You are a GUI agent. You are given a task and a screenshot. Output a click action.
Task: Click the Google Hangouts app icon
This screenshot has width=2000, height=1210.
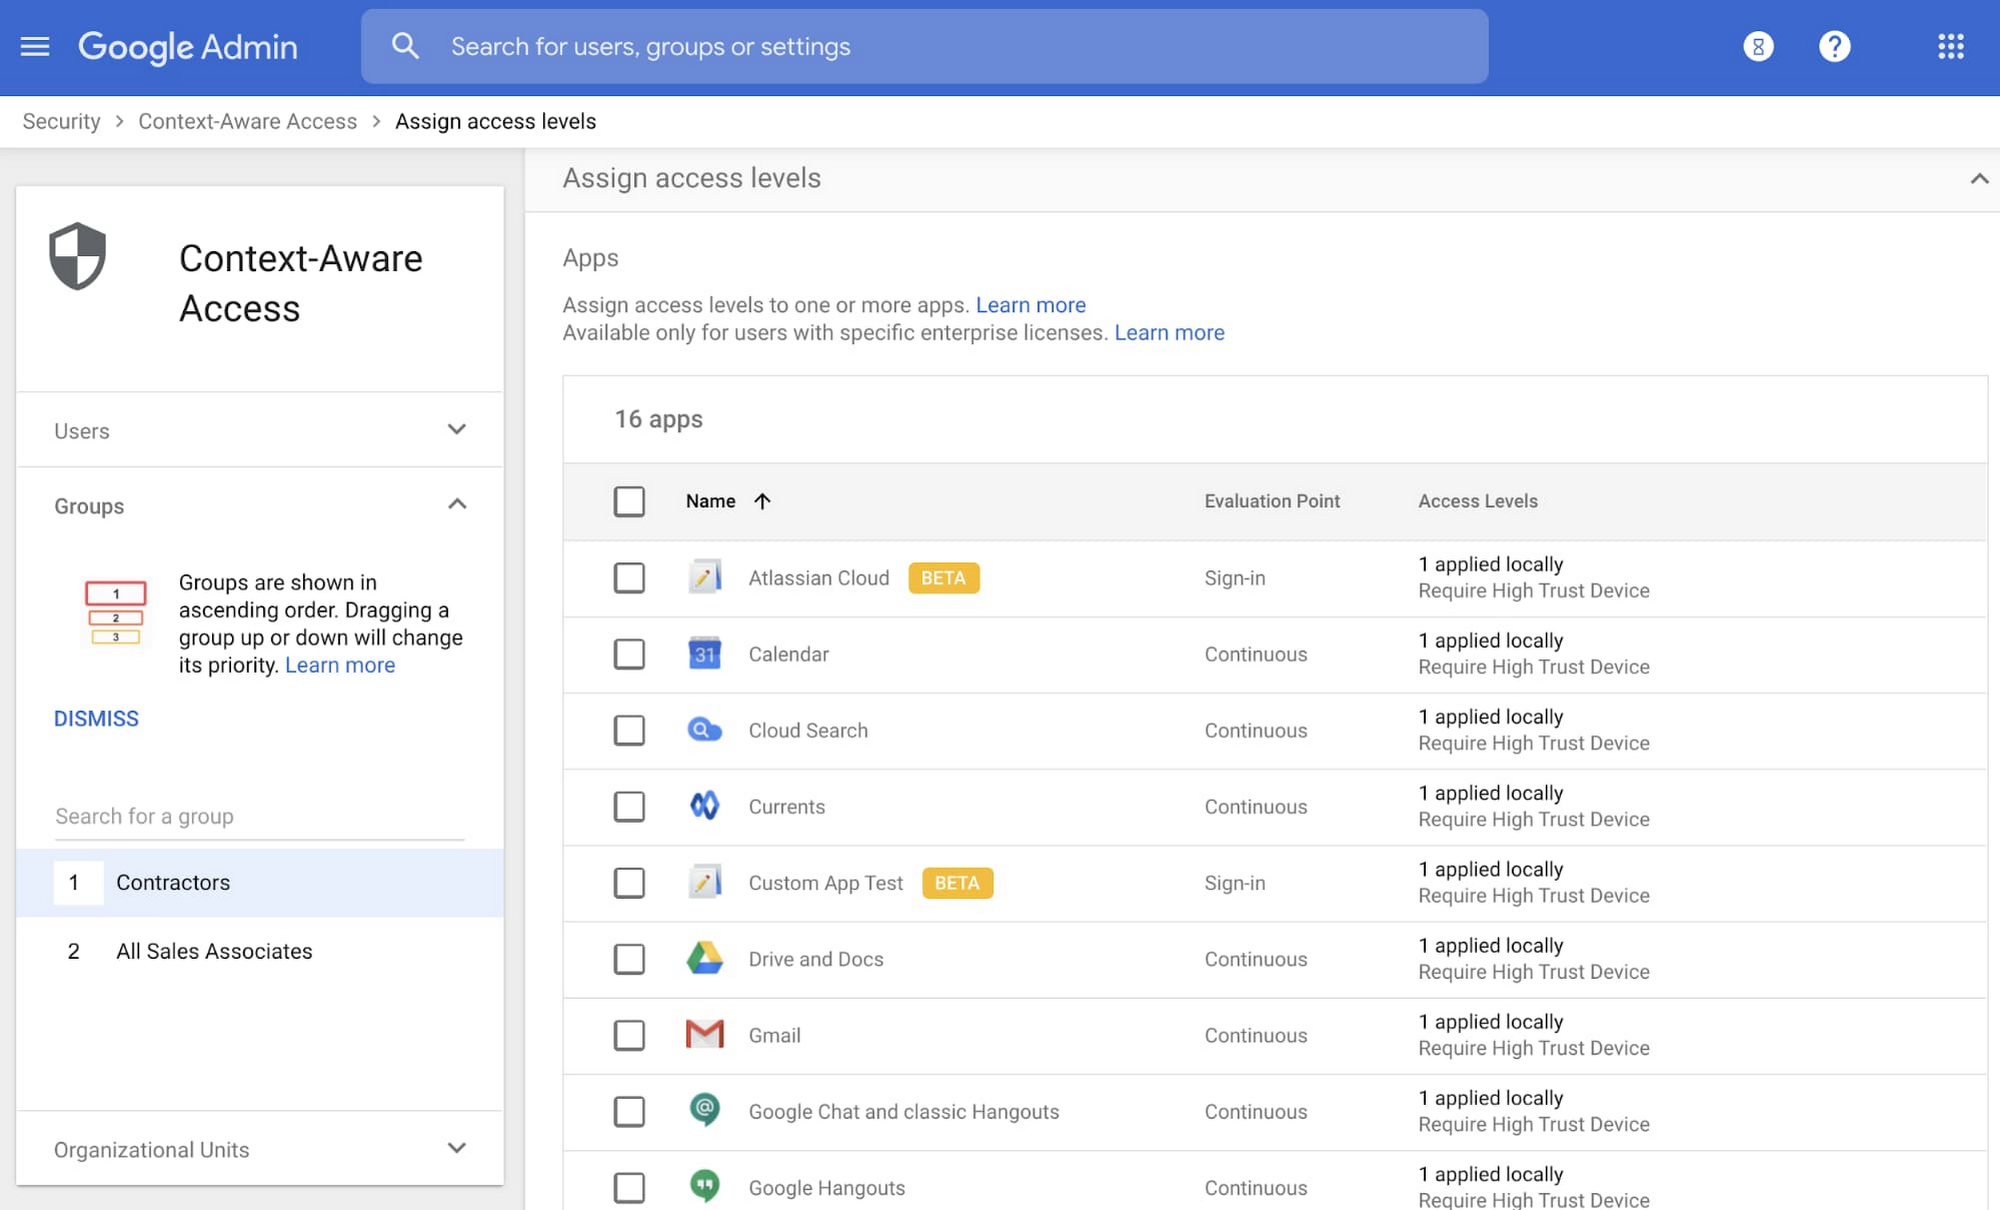[x=706, y=1184]
